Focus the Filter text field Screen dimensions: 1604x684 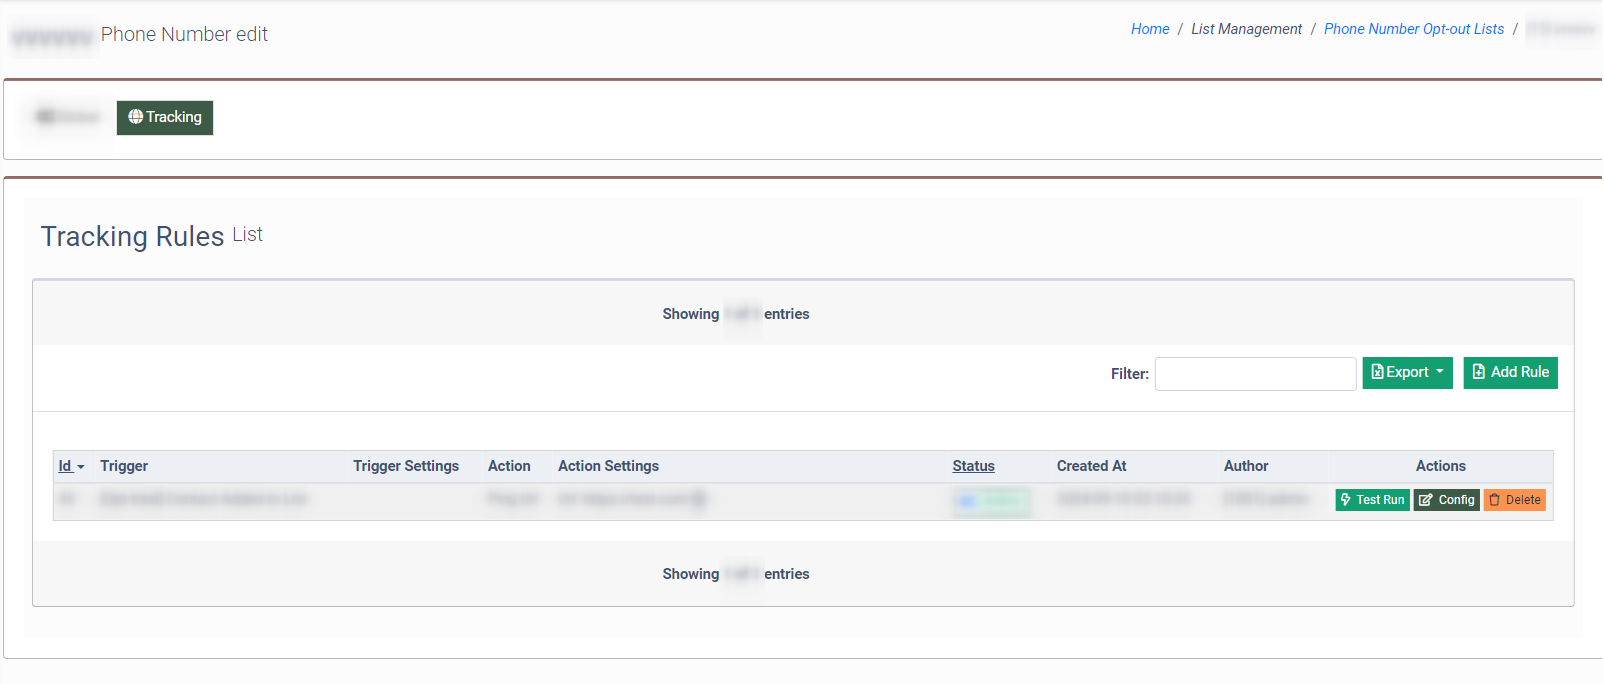point(1255,374)
